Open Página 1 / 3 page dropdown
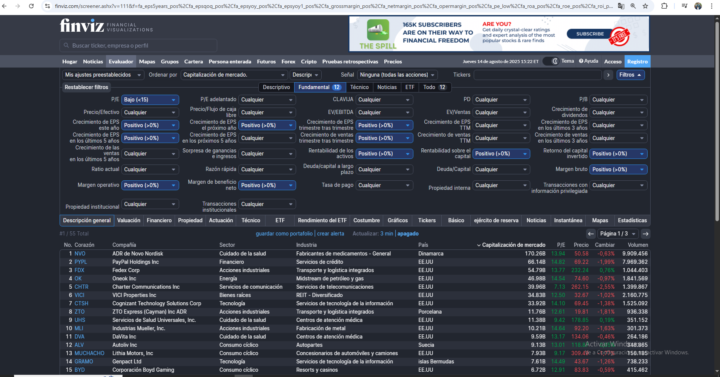This screenshot has width=720, height=377. (x=618, y=234)
